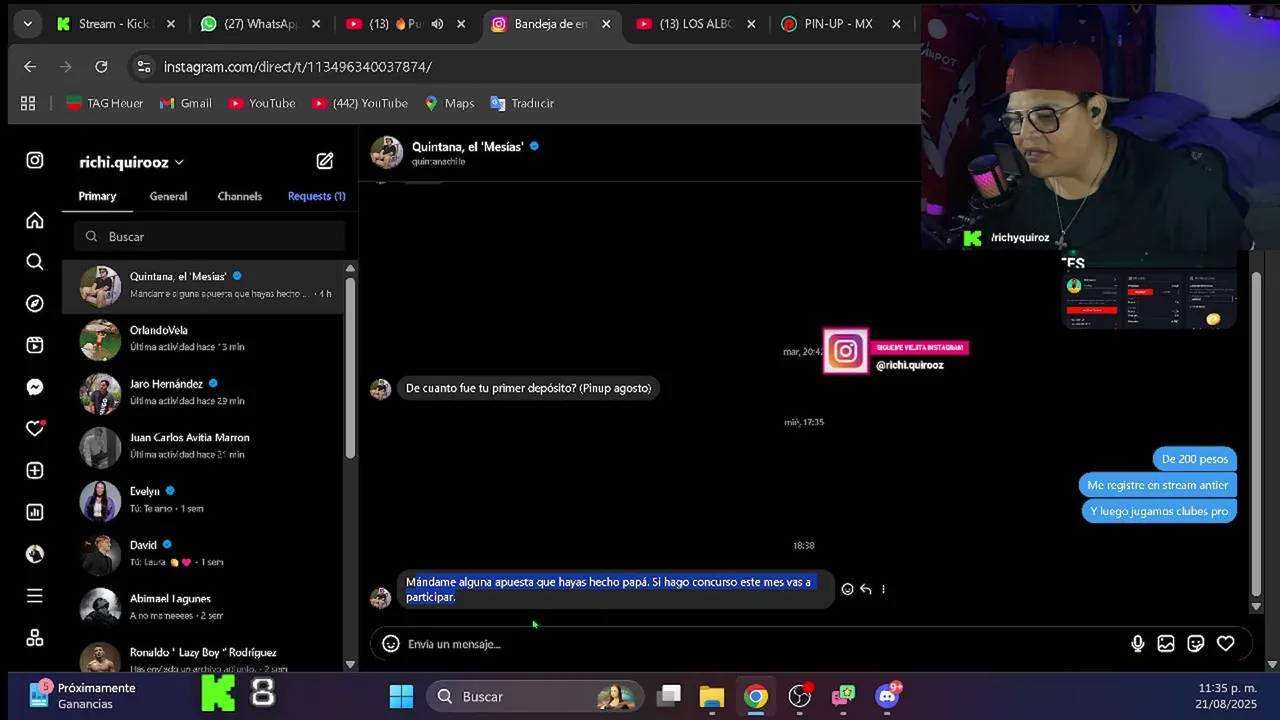Screen dimensions: 1280x720
Task: Open Chrome tab search dropdown arrow
Action: 27,24
